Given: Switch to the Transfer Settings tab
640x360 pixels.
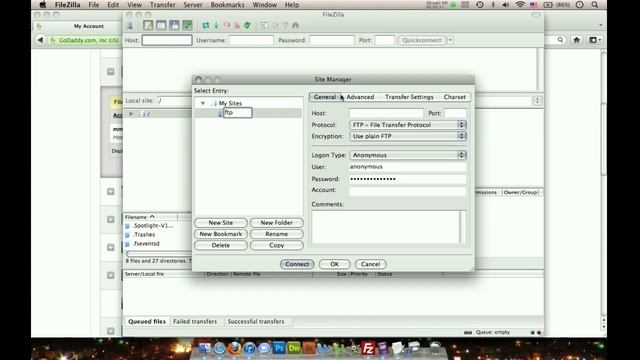Looking at the screenshot, I should (x=409, y=97).
